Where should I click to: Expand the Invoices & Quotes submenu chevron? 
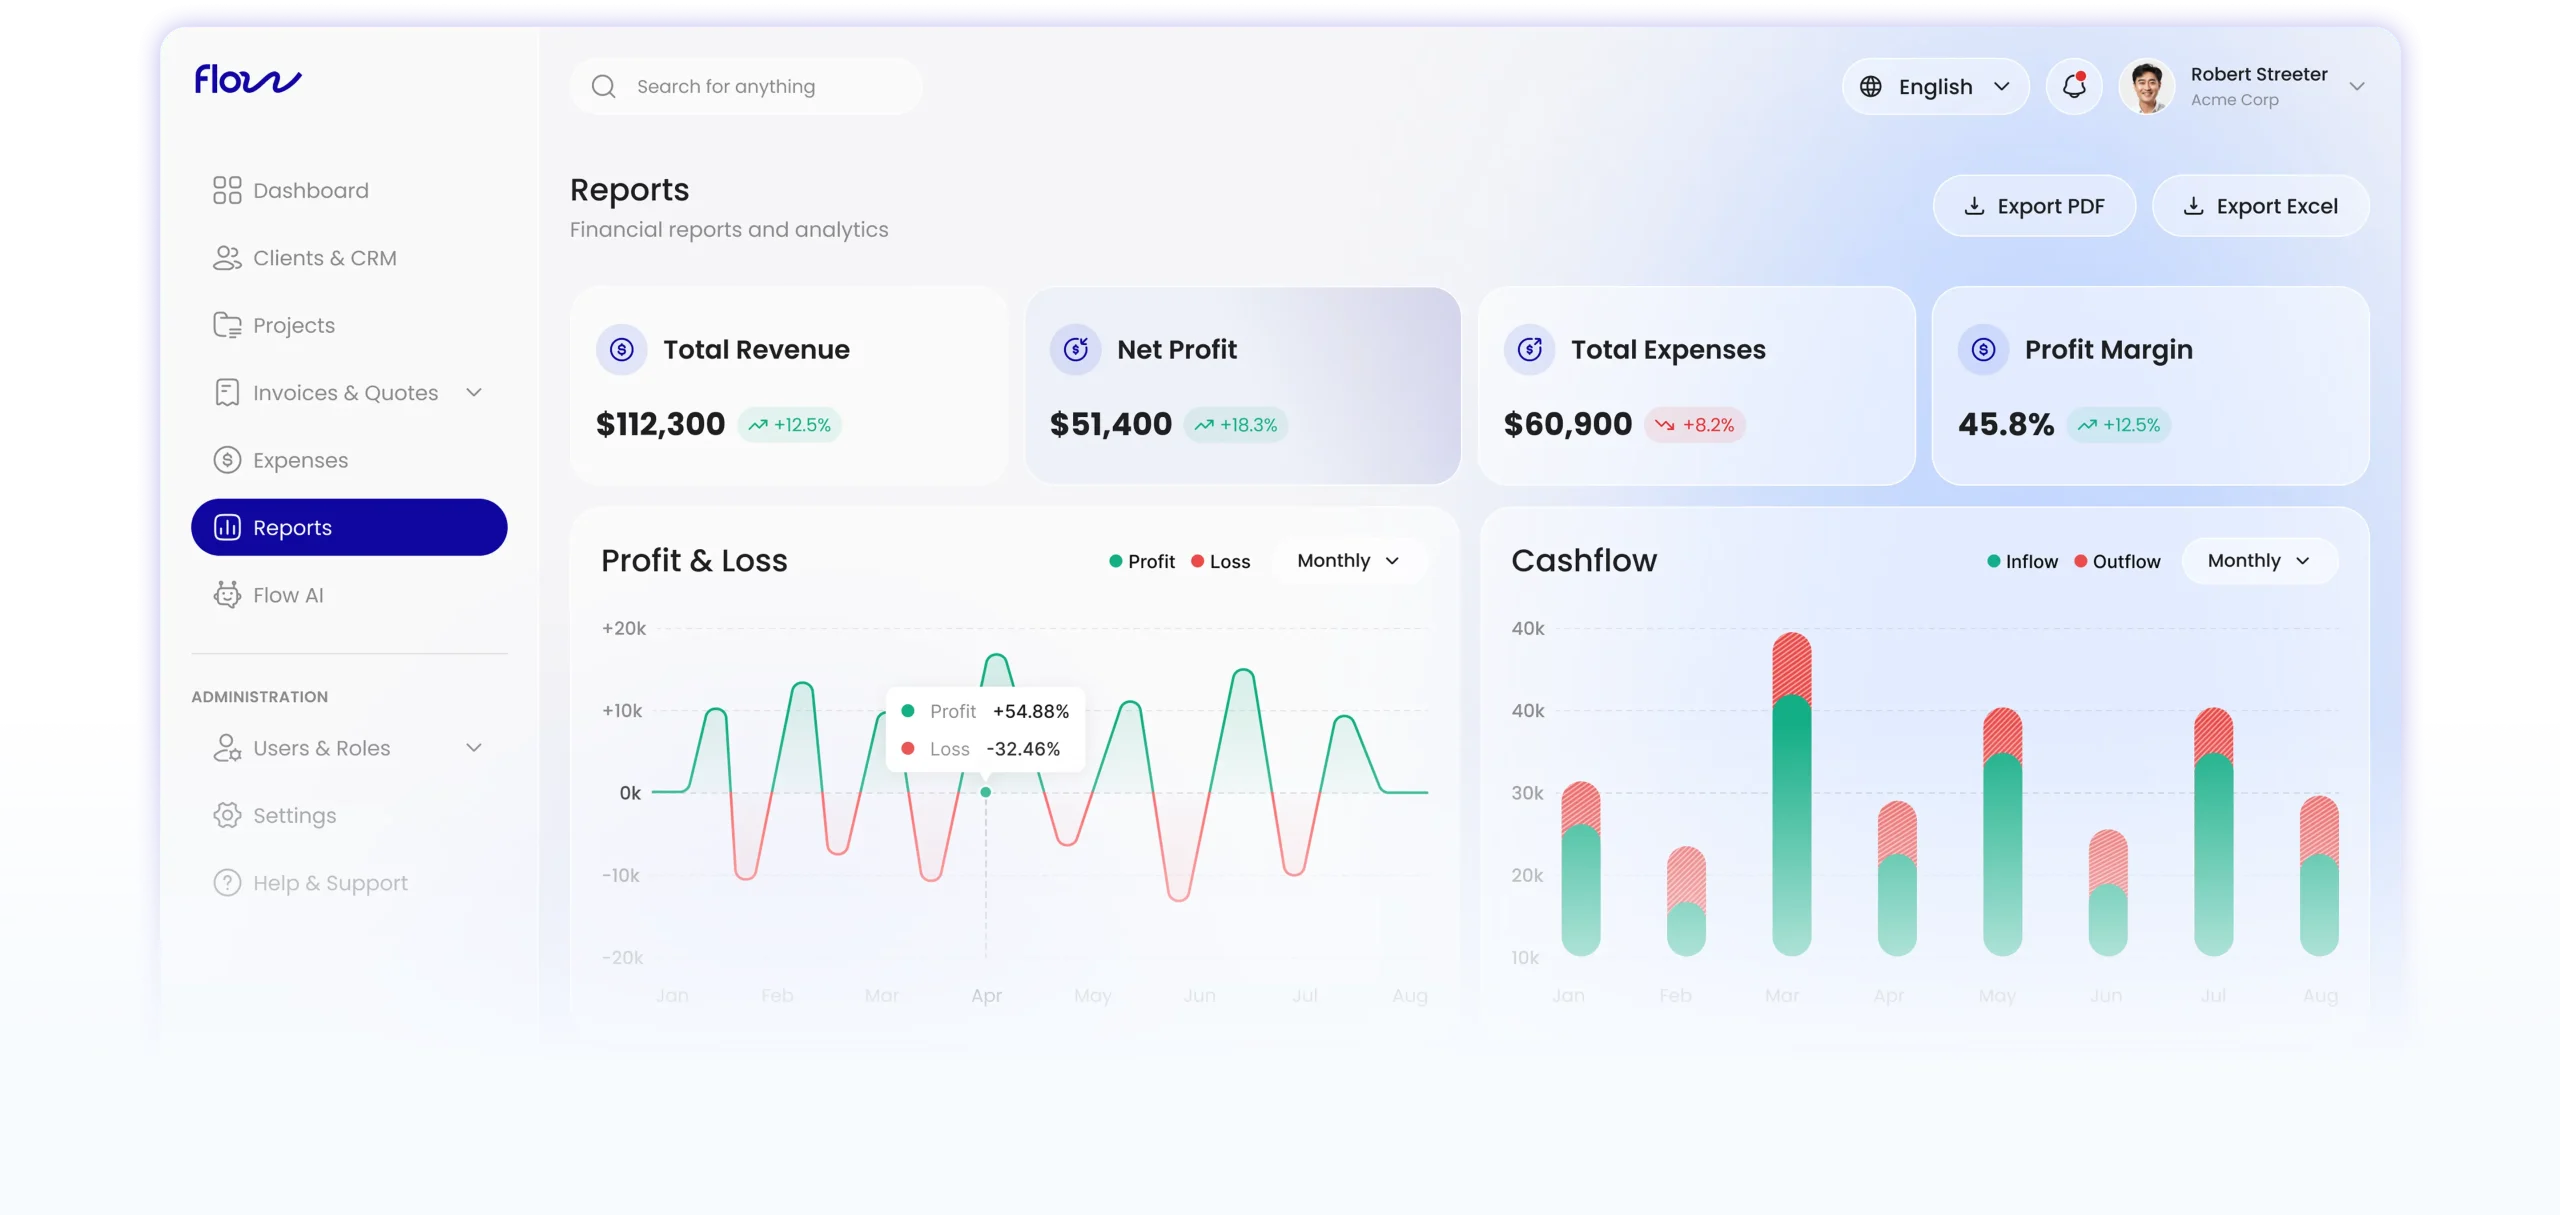click(x=474, y=393)
